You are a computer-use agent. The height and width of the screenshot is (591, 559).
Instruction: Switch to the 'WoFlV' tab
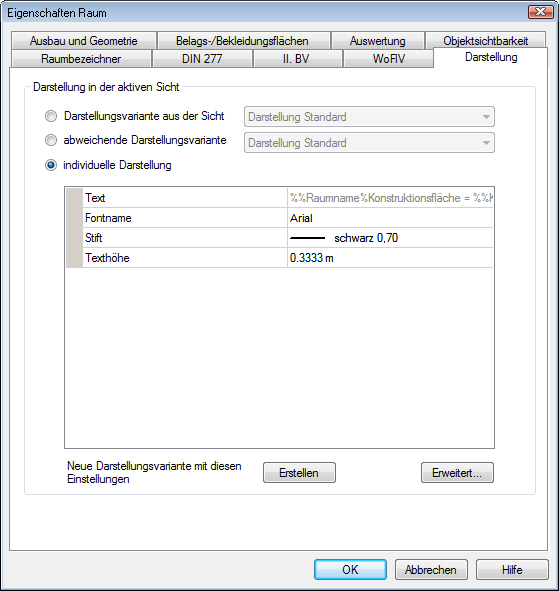[x=388, y=59]
